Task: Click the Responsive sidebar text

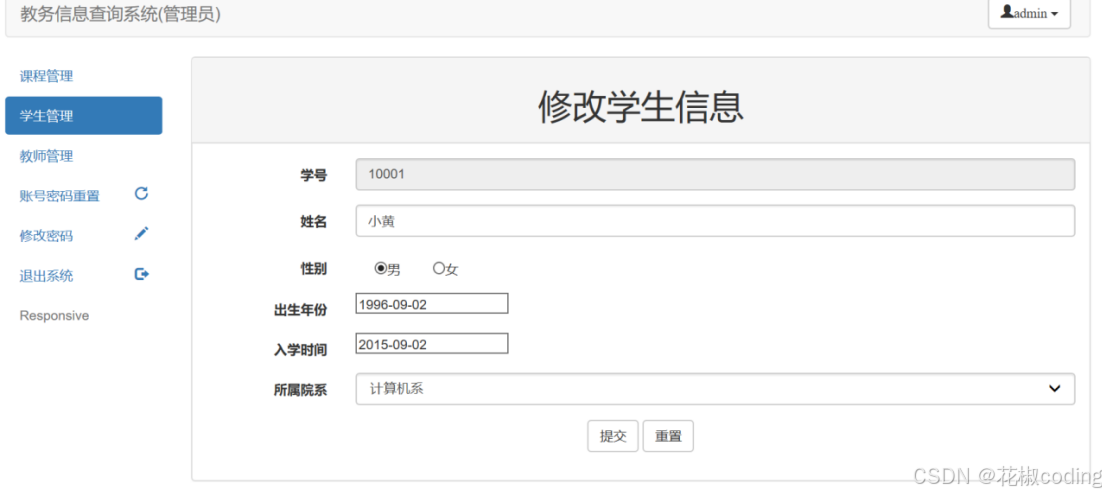Action: coord(54,315)
